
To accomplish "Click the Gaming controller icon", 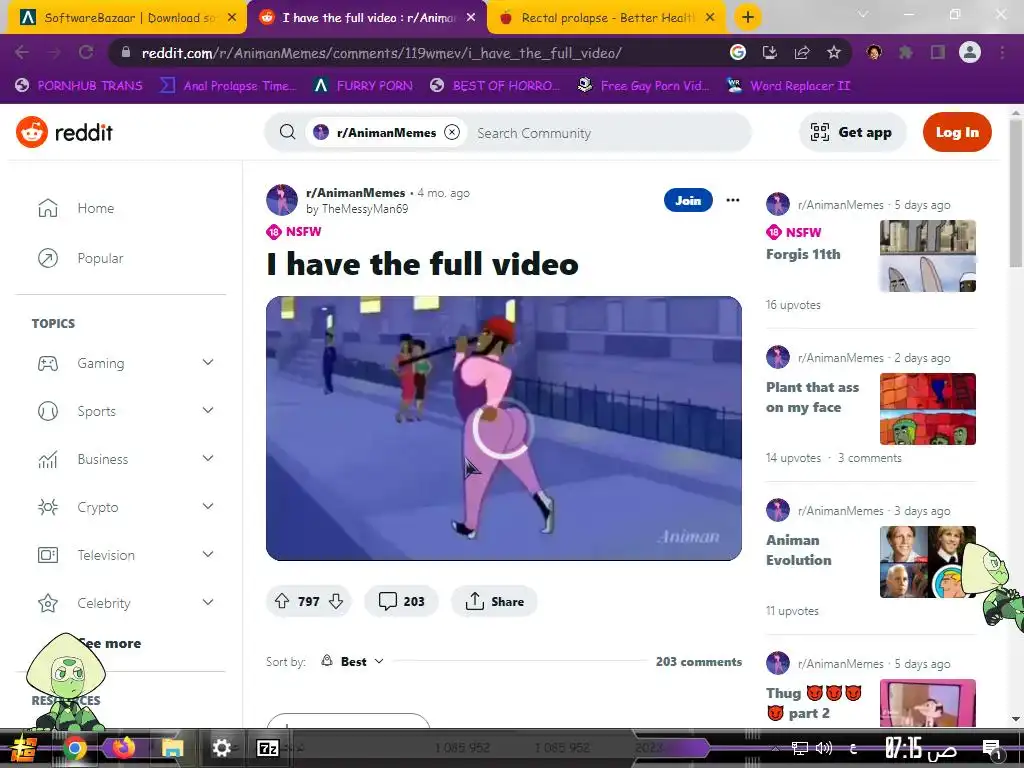I will (48, 363).
